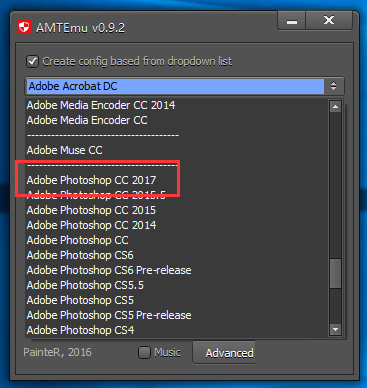Uncheck Create config based from dropdown list
The height and width of the screenshot is (388, 367).
click(33, 61)
